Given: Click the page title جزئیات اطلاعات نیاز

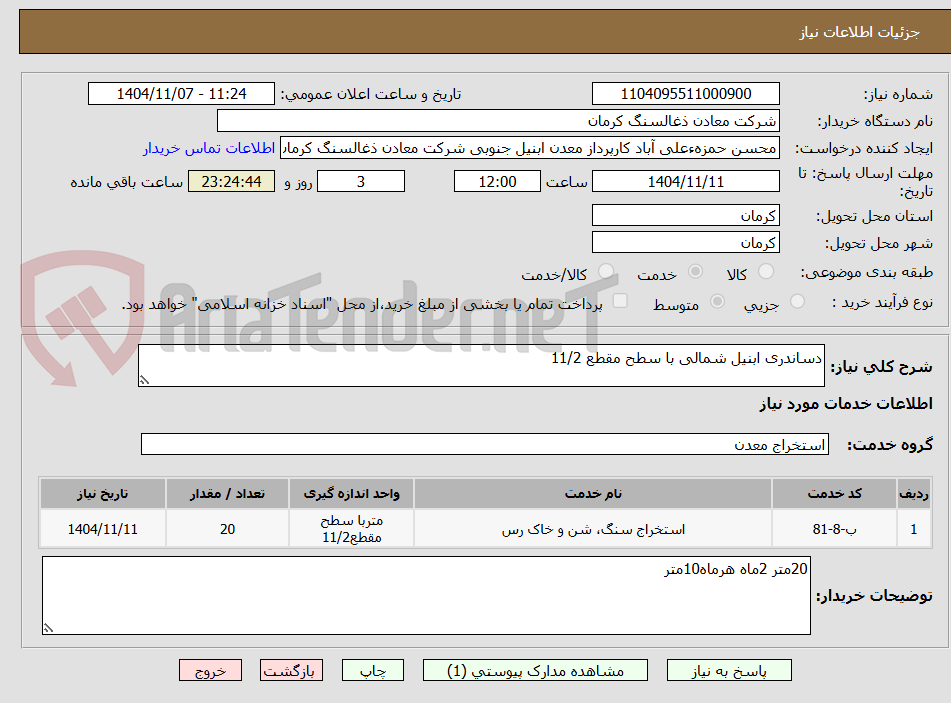Looking at the screenshot, I should (x=859, y=32).
